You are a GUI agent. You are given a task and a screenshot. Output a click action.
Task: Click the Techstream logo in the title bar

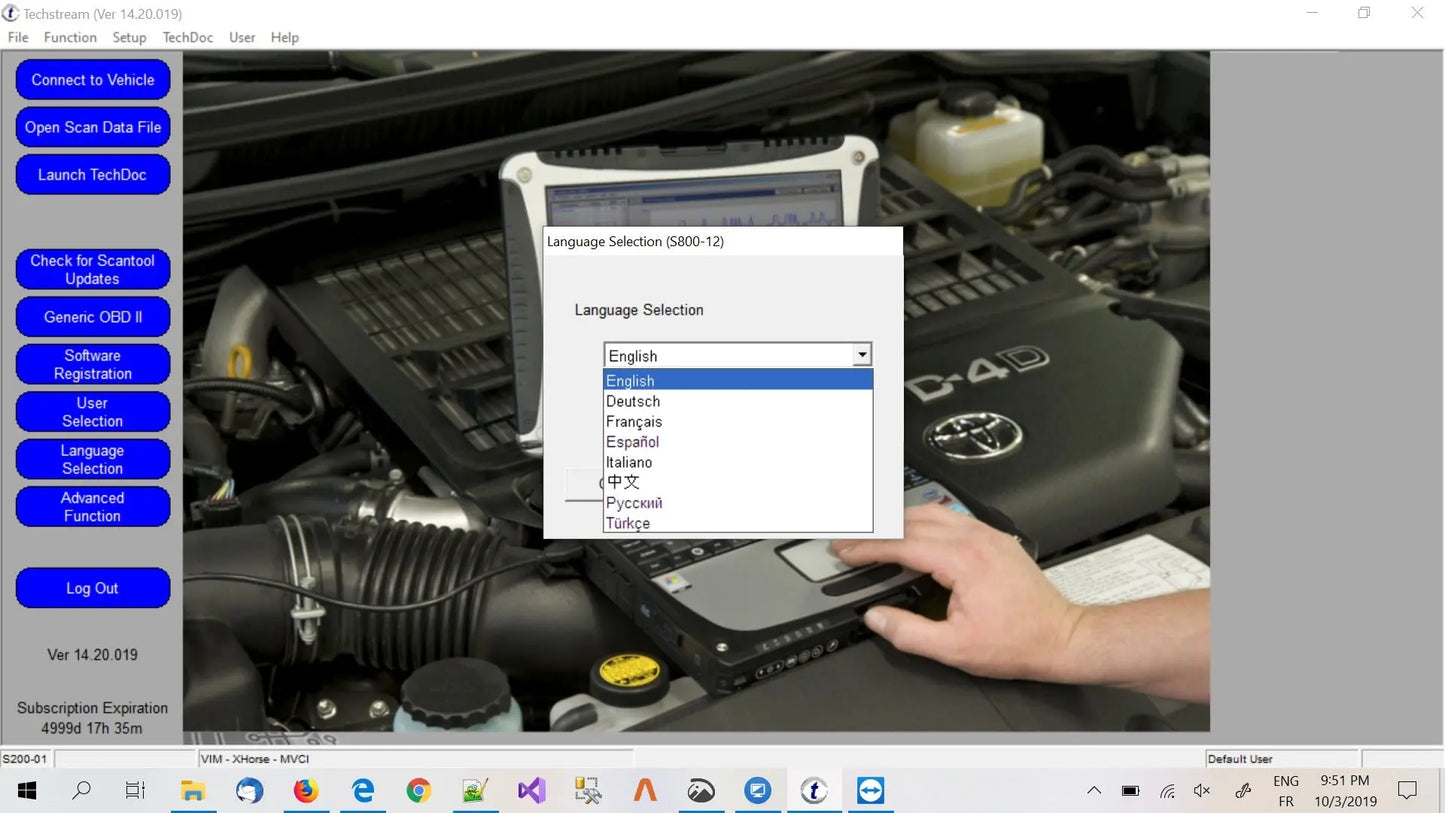coord(11,13)
